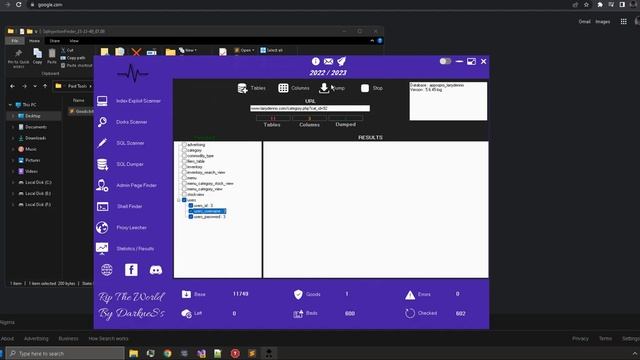Image resolution: width=640 pixels, height=360 pixels.
Task: Click the envelope mail icon in header
Action: click(x=328, y=61)
